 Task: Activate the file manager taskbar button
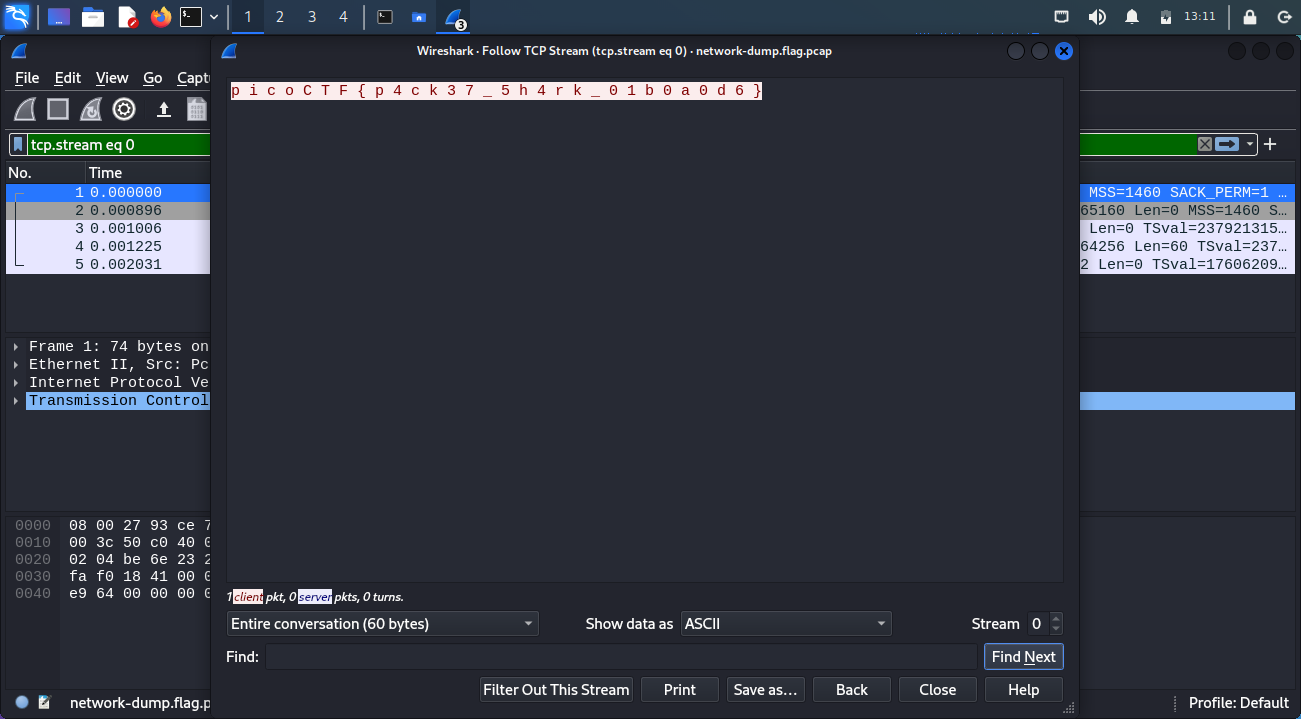tap(419, 17)
